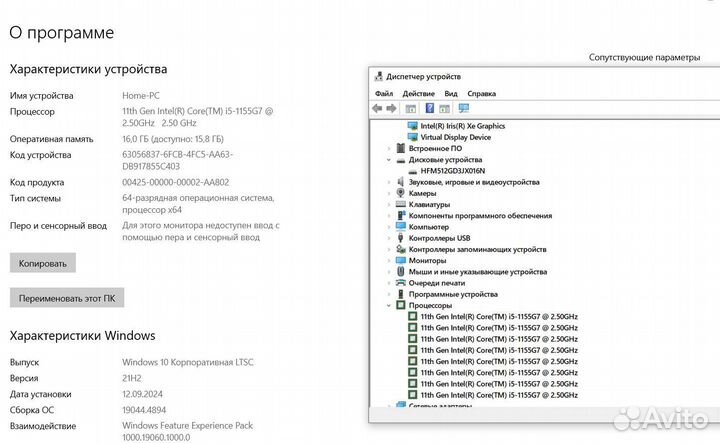Select the Программные устройства label
This screenshot has width=720, height=444.
coord(453,294)
